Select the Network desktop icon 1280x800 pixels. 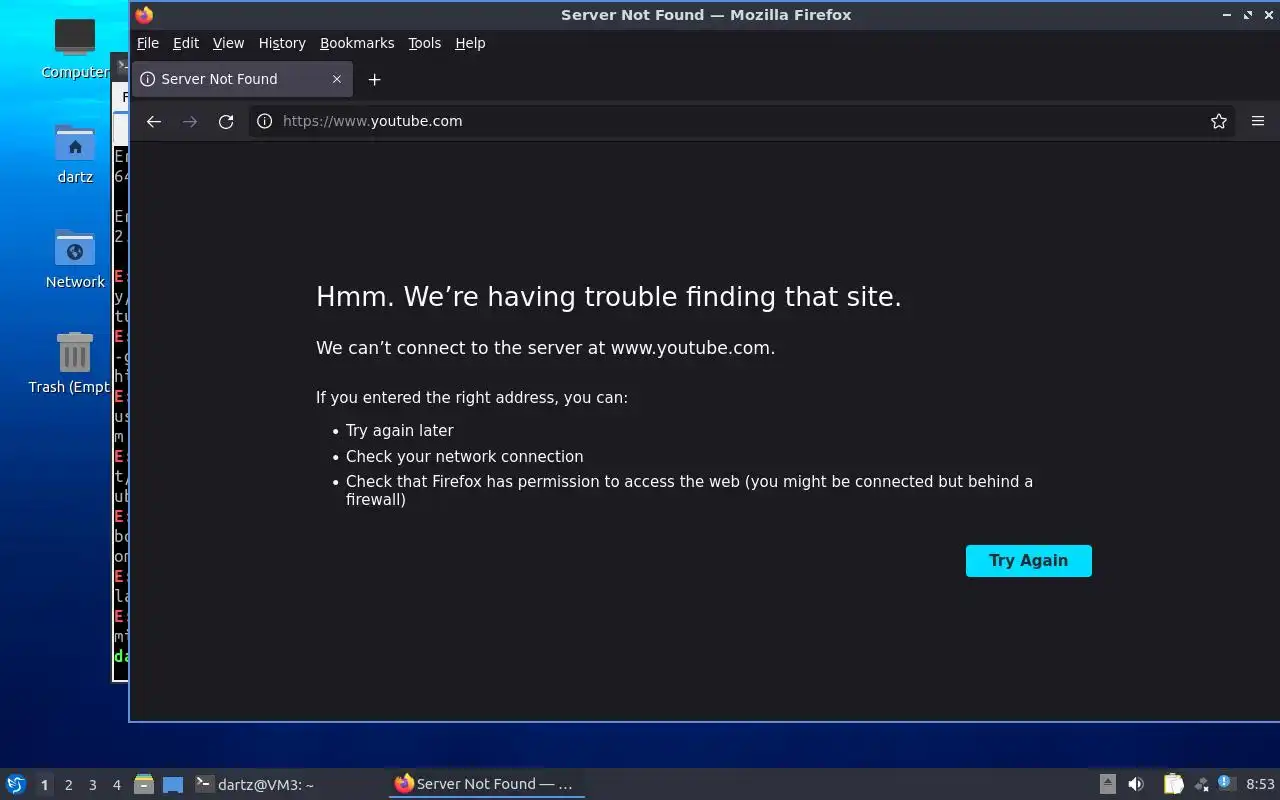(x=75, y=258)
